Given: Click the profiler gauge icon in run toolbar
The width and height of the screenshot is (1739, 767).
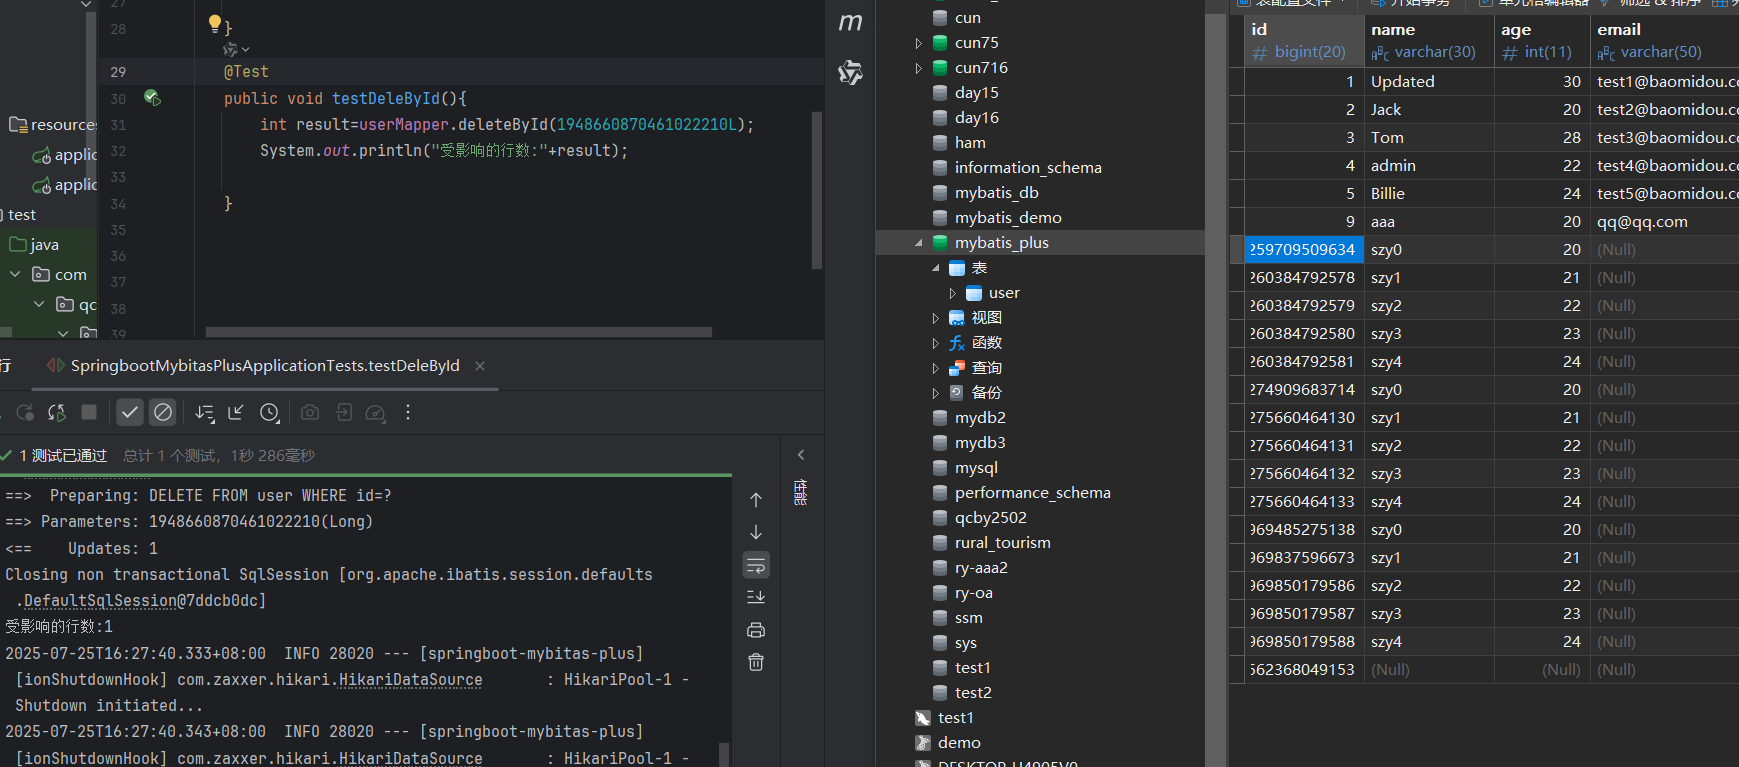Looking at the screenshot, I should (375, 412).
